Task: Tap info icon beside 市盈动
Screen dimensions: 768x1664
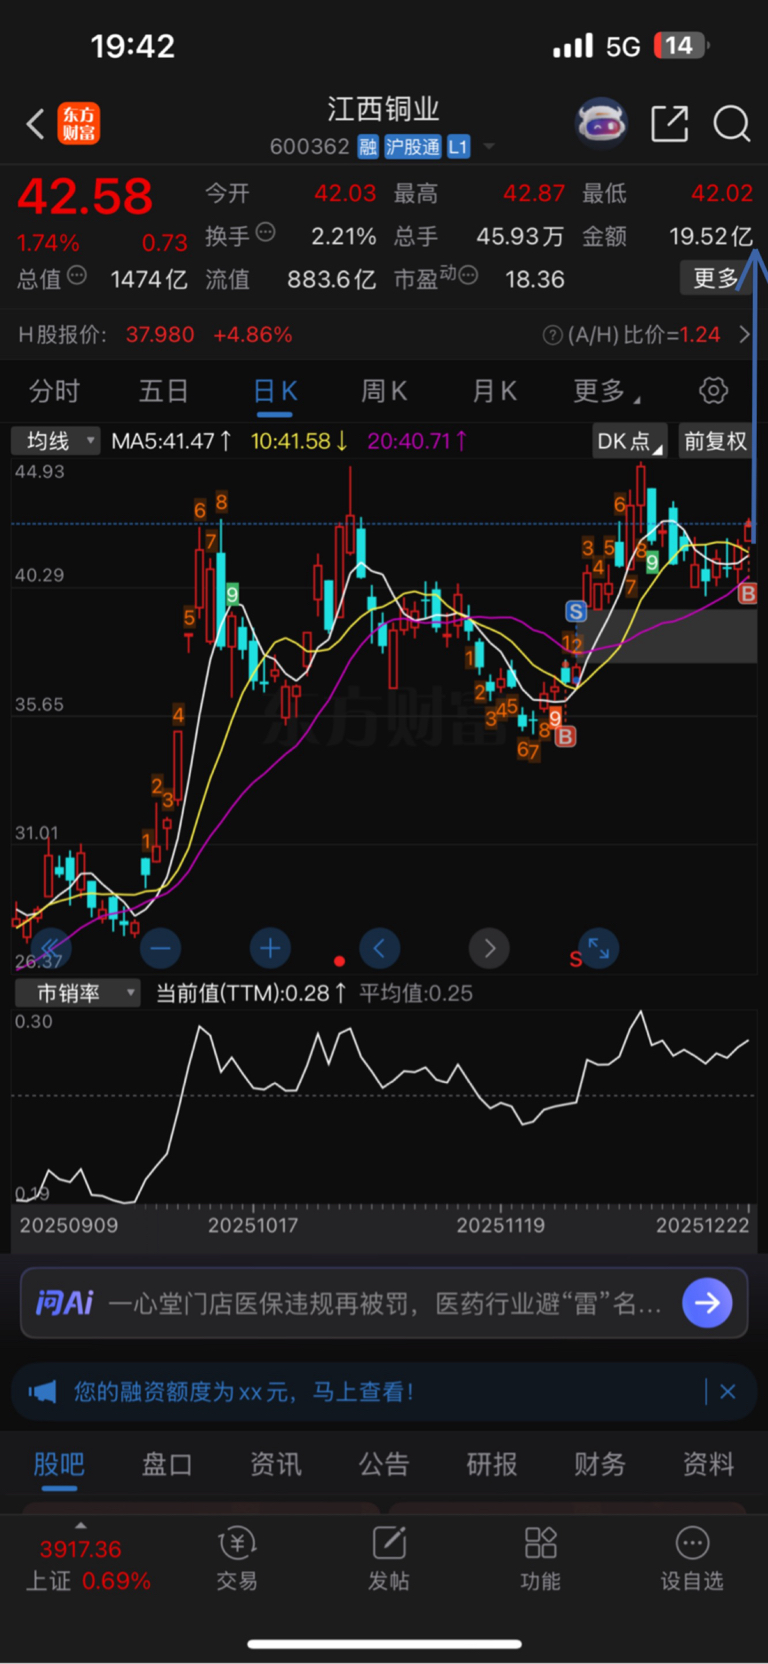Action: click(467, 275)
